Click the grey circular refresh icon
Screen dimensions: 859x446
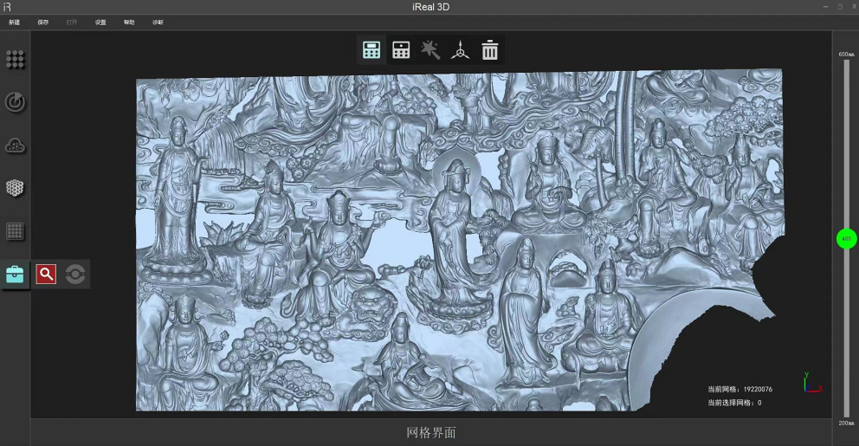[x=75, y=274]
